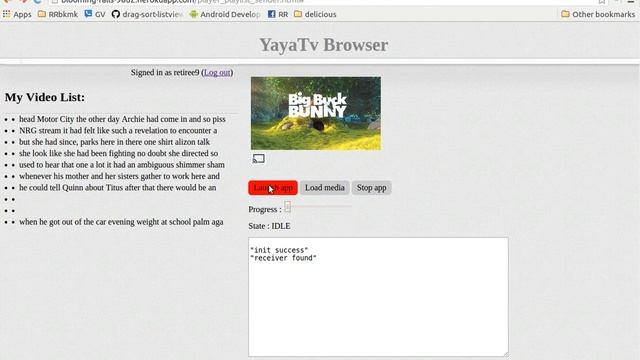The width and height of the screenshot is (640, 360).
Task: Open the Android Develop bookmark
Action: pyautogui.click(x=224, y=14)
